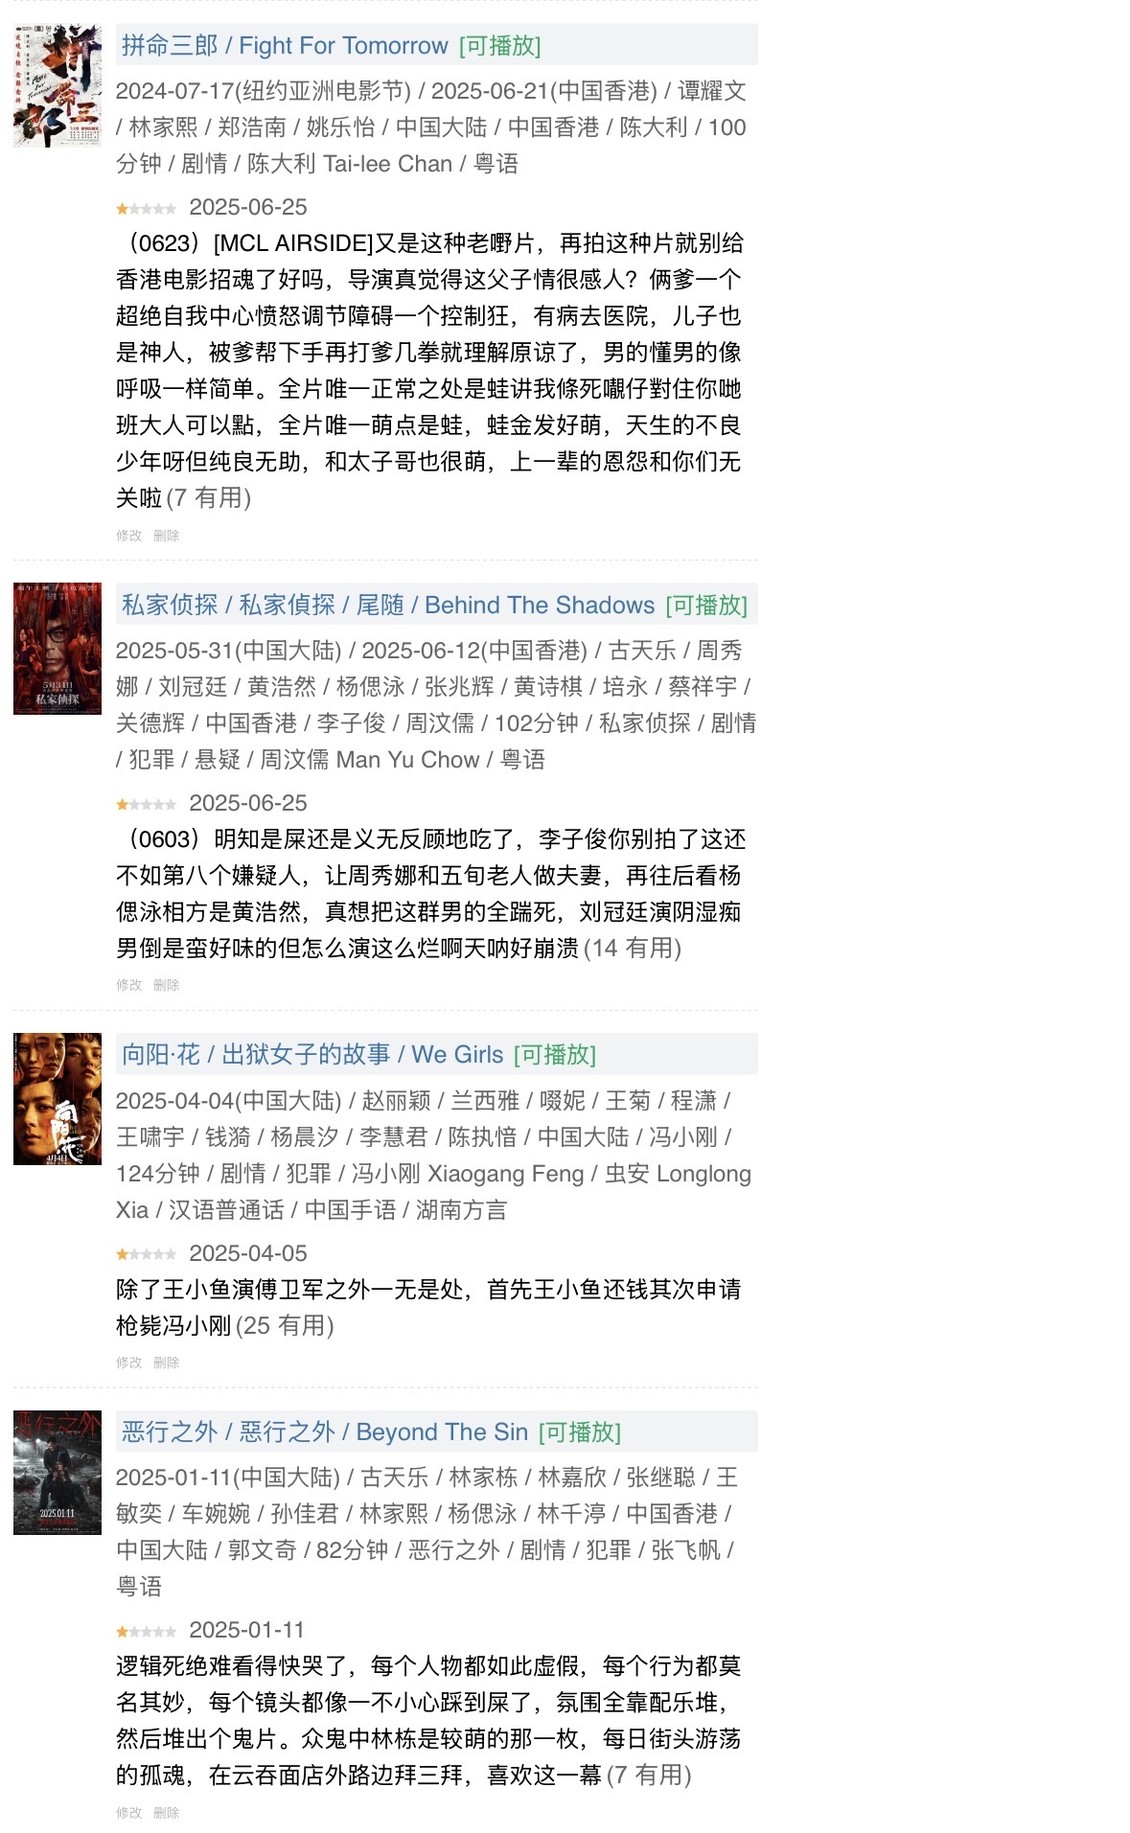Open 恶行之外 / Beyond The Sin title link

(x=324, y=1432)
